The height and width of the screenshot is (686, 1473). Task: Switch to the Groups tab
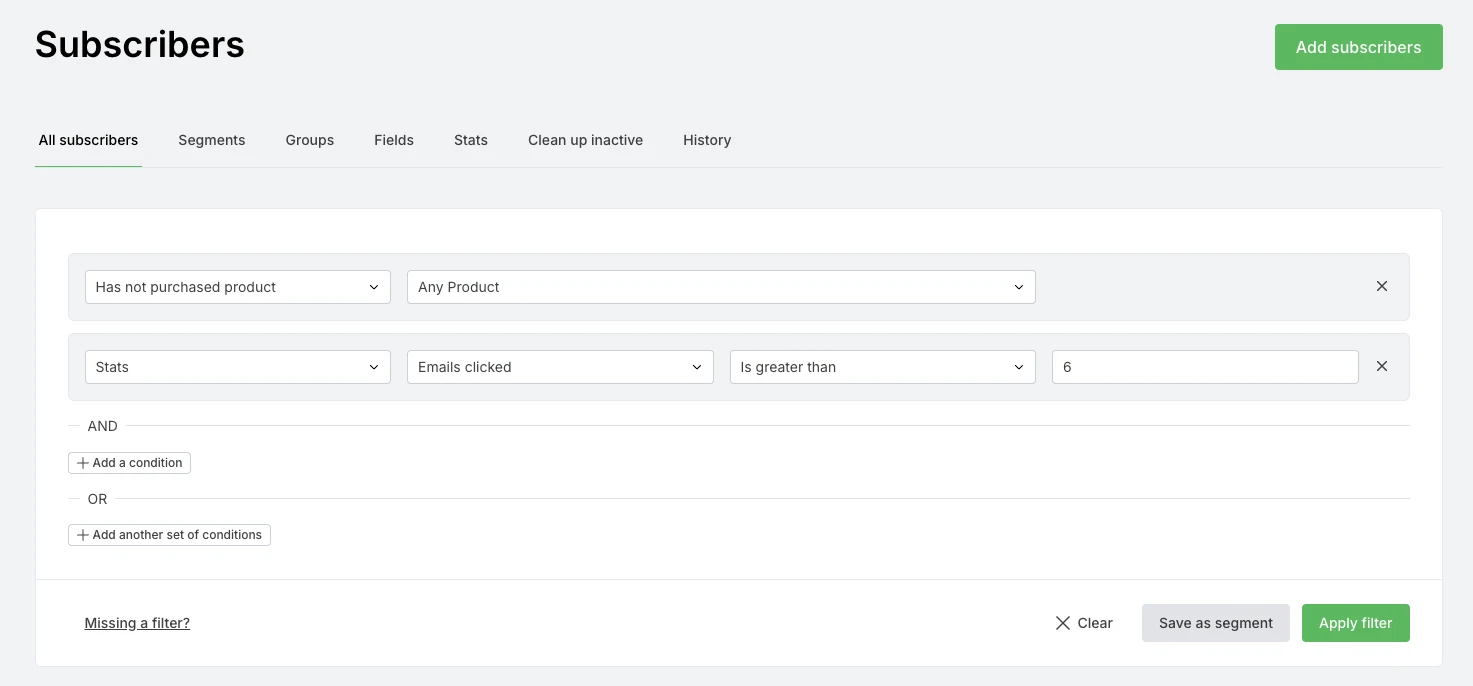click(309, 140)
